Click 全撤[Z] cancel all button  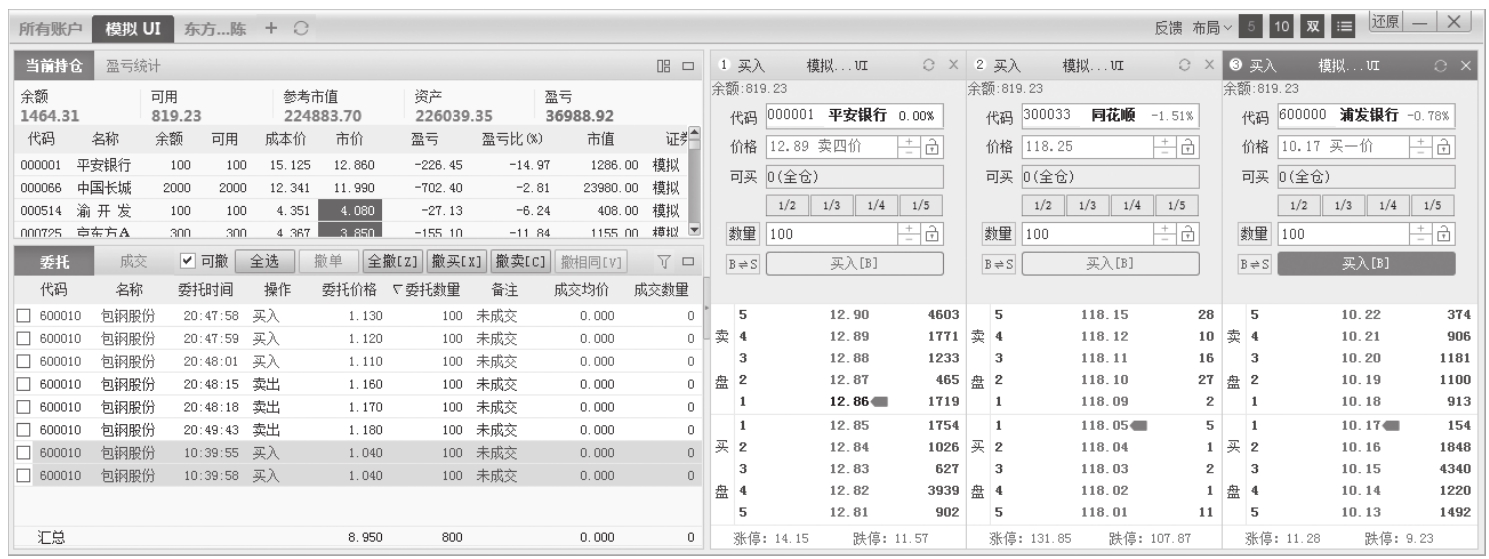(391, 262)
